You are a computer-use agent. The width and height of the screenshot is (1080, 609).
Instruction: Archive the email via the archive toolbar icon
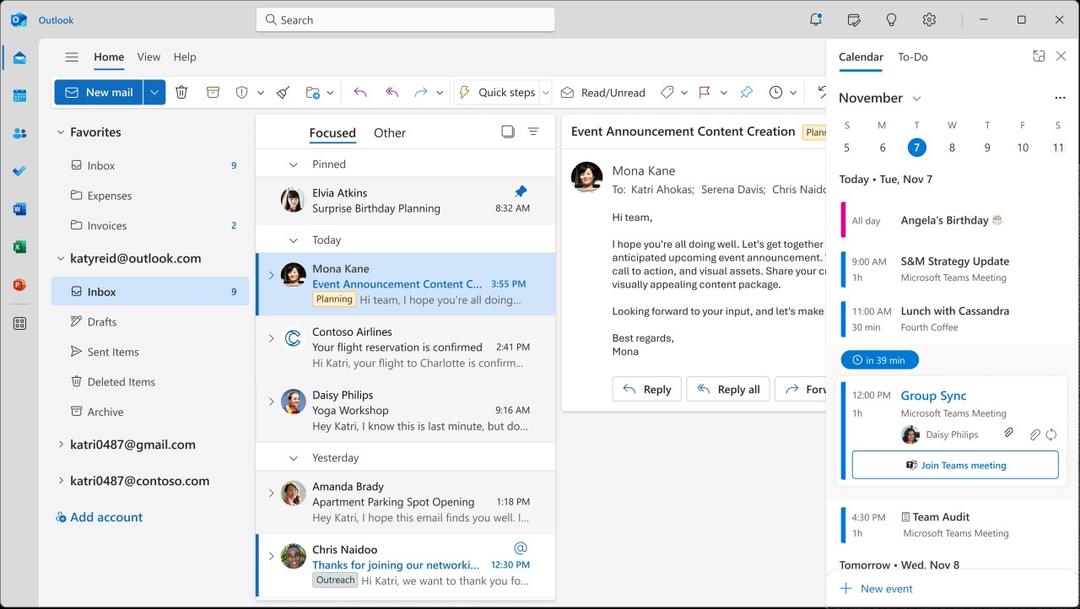point(213,92)
